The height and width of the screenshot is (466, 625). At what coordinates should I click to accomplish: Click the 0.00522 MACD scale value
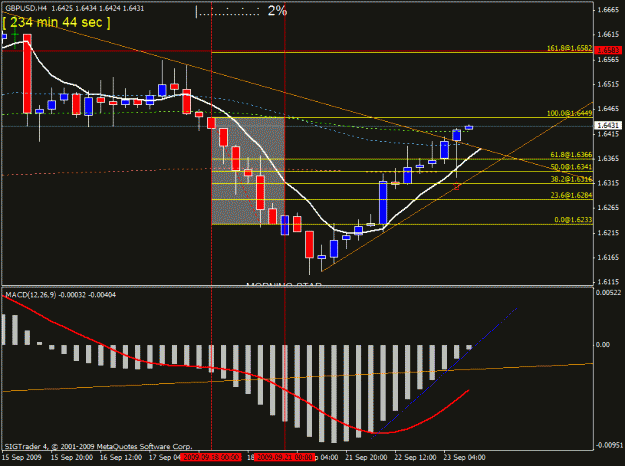pos(608,293)
